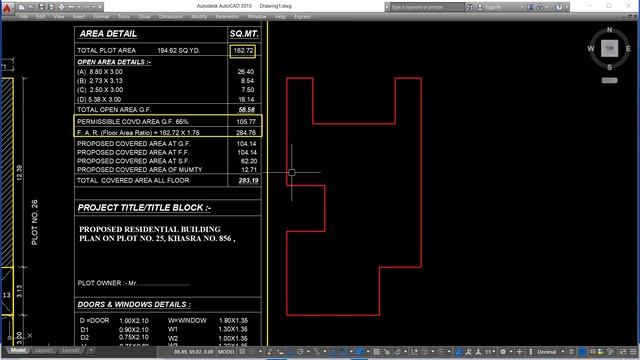Click the blue hardware acceleration status icon

(x=582, y=351)
